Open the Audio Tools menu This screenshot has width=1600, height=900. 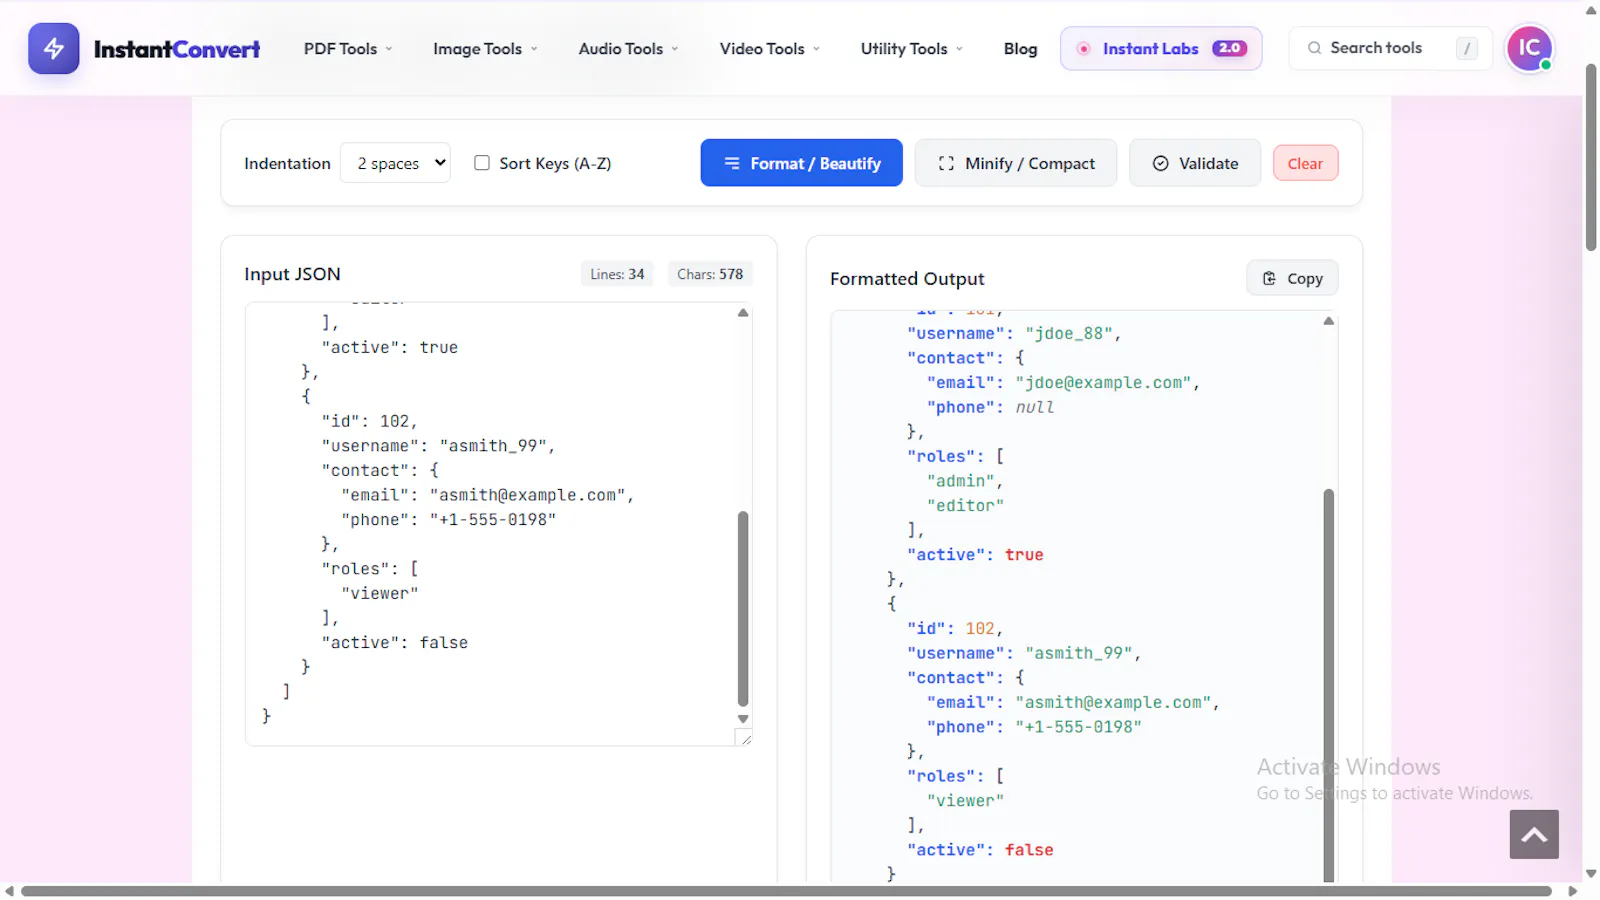[x=628, y=48]
